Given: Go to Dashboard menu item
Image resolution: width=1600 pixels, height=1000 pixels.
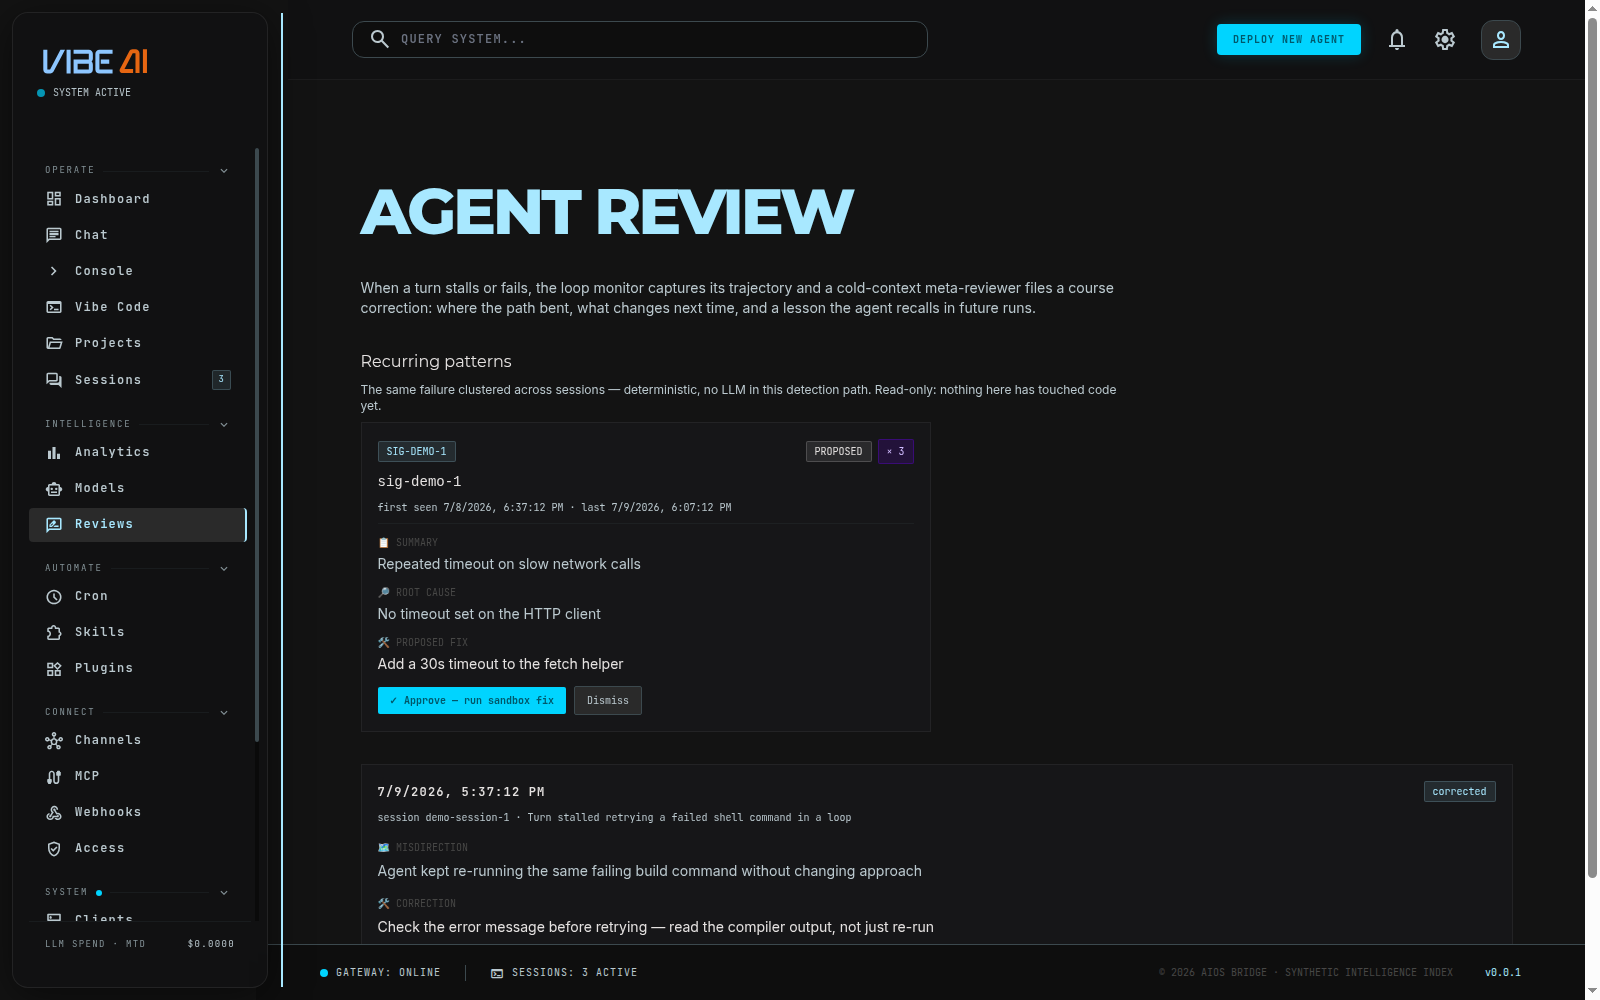Looking at the screenshot, I should pos(138,199).
